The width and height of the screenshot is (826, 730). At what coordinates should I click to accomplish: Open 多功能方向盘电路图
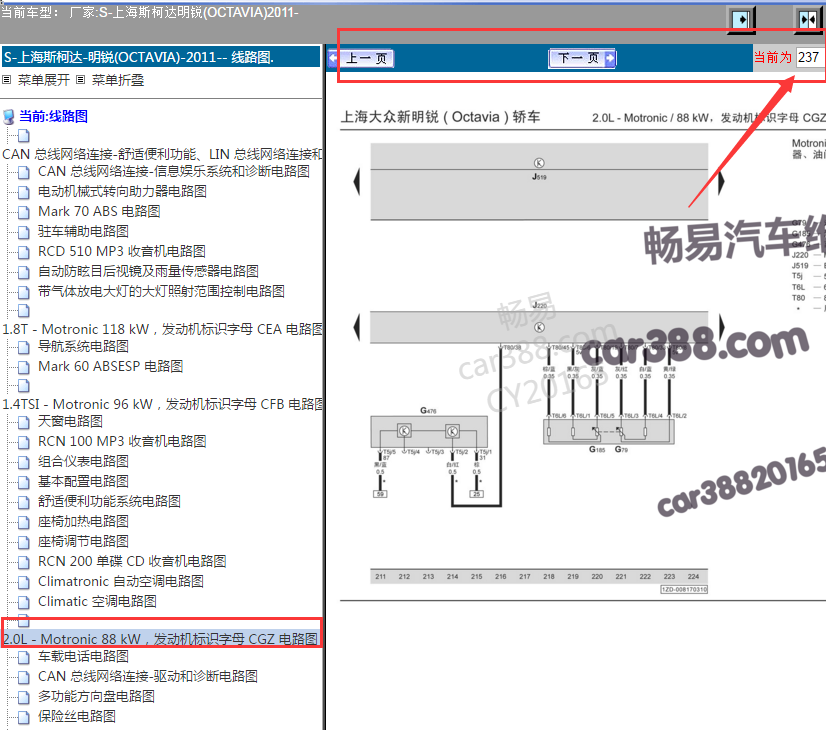coord(96,696)
